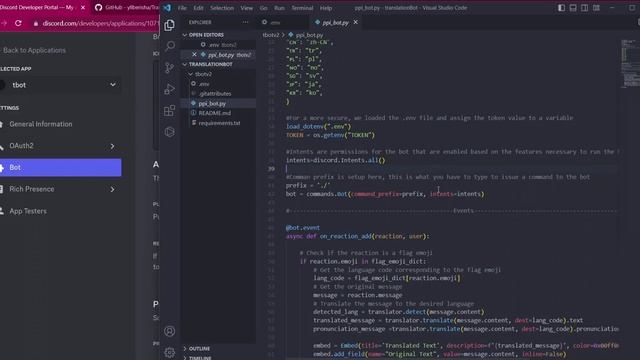Viewport: 640px width, 360px height.
Task: Open the Edit menu in VS Code
Action: pos(198,8)
